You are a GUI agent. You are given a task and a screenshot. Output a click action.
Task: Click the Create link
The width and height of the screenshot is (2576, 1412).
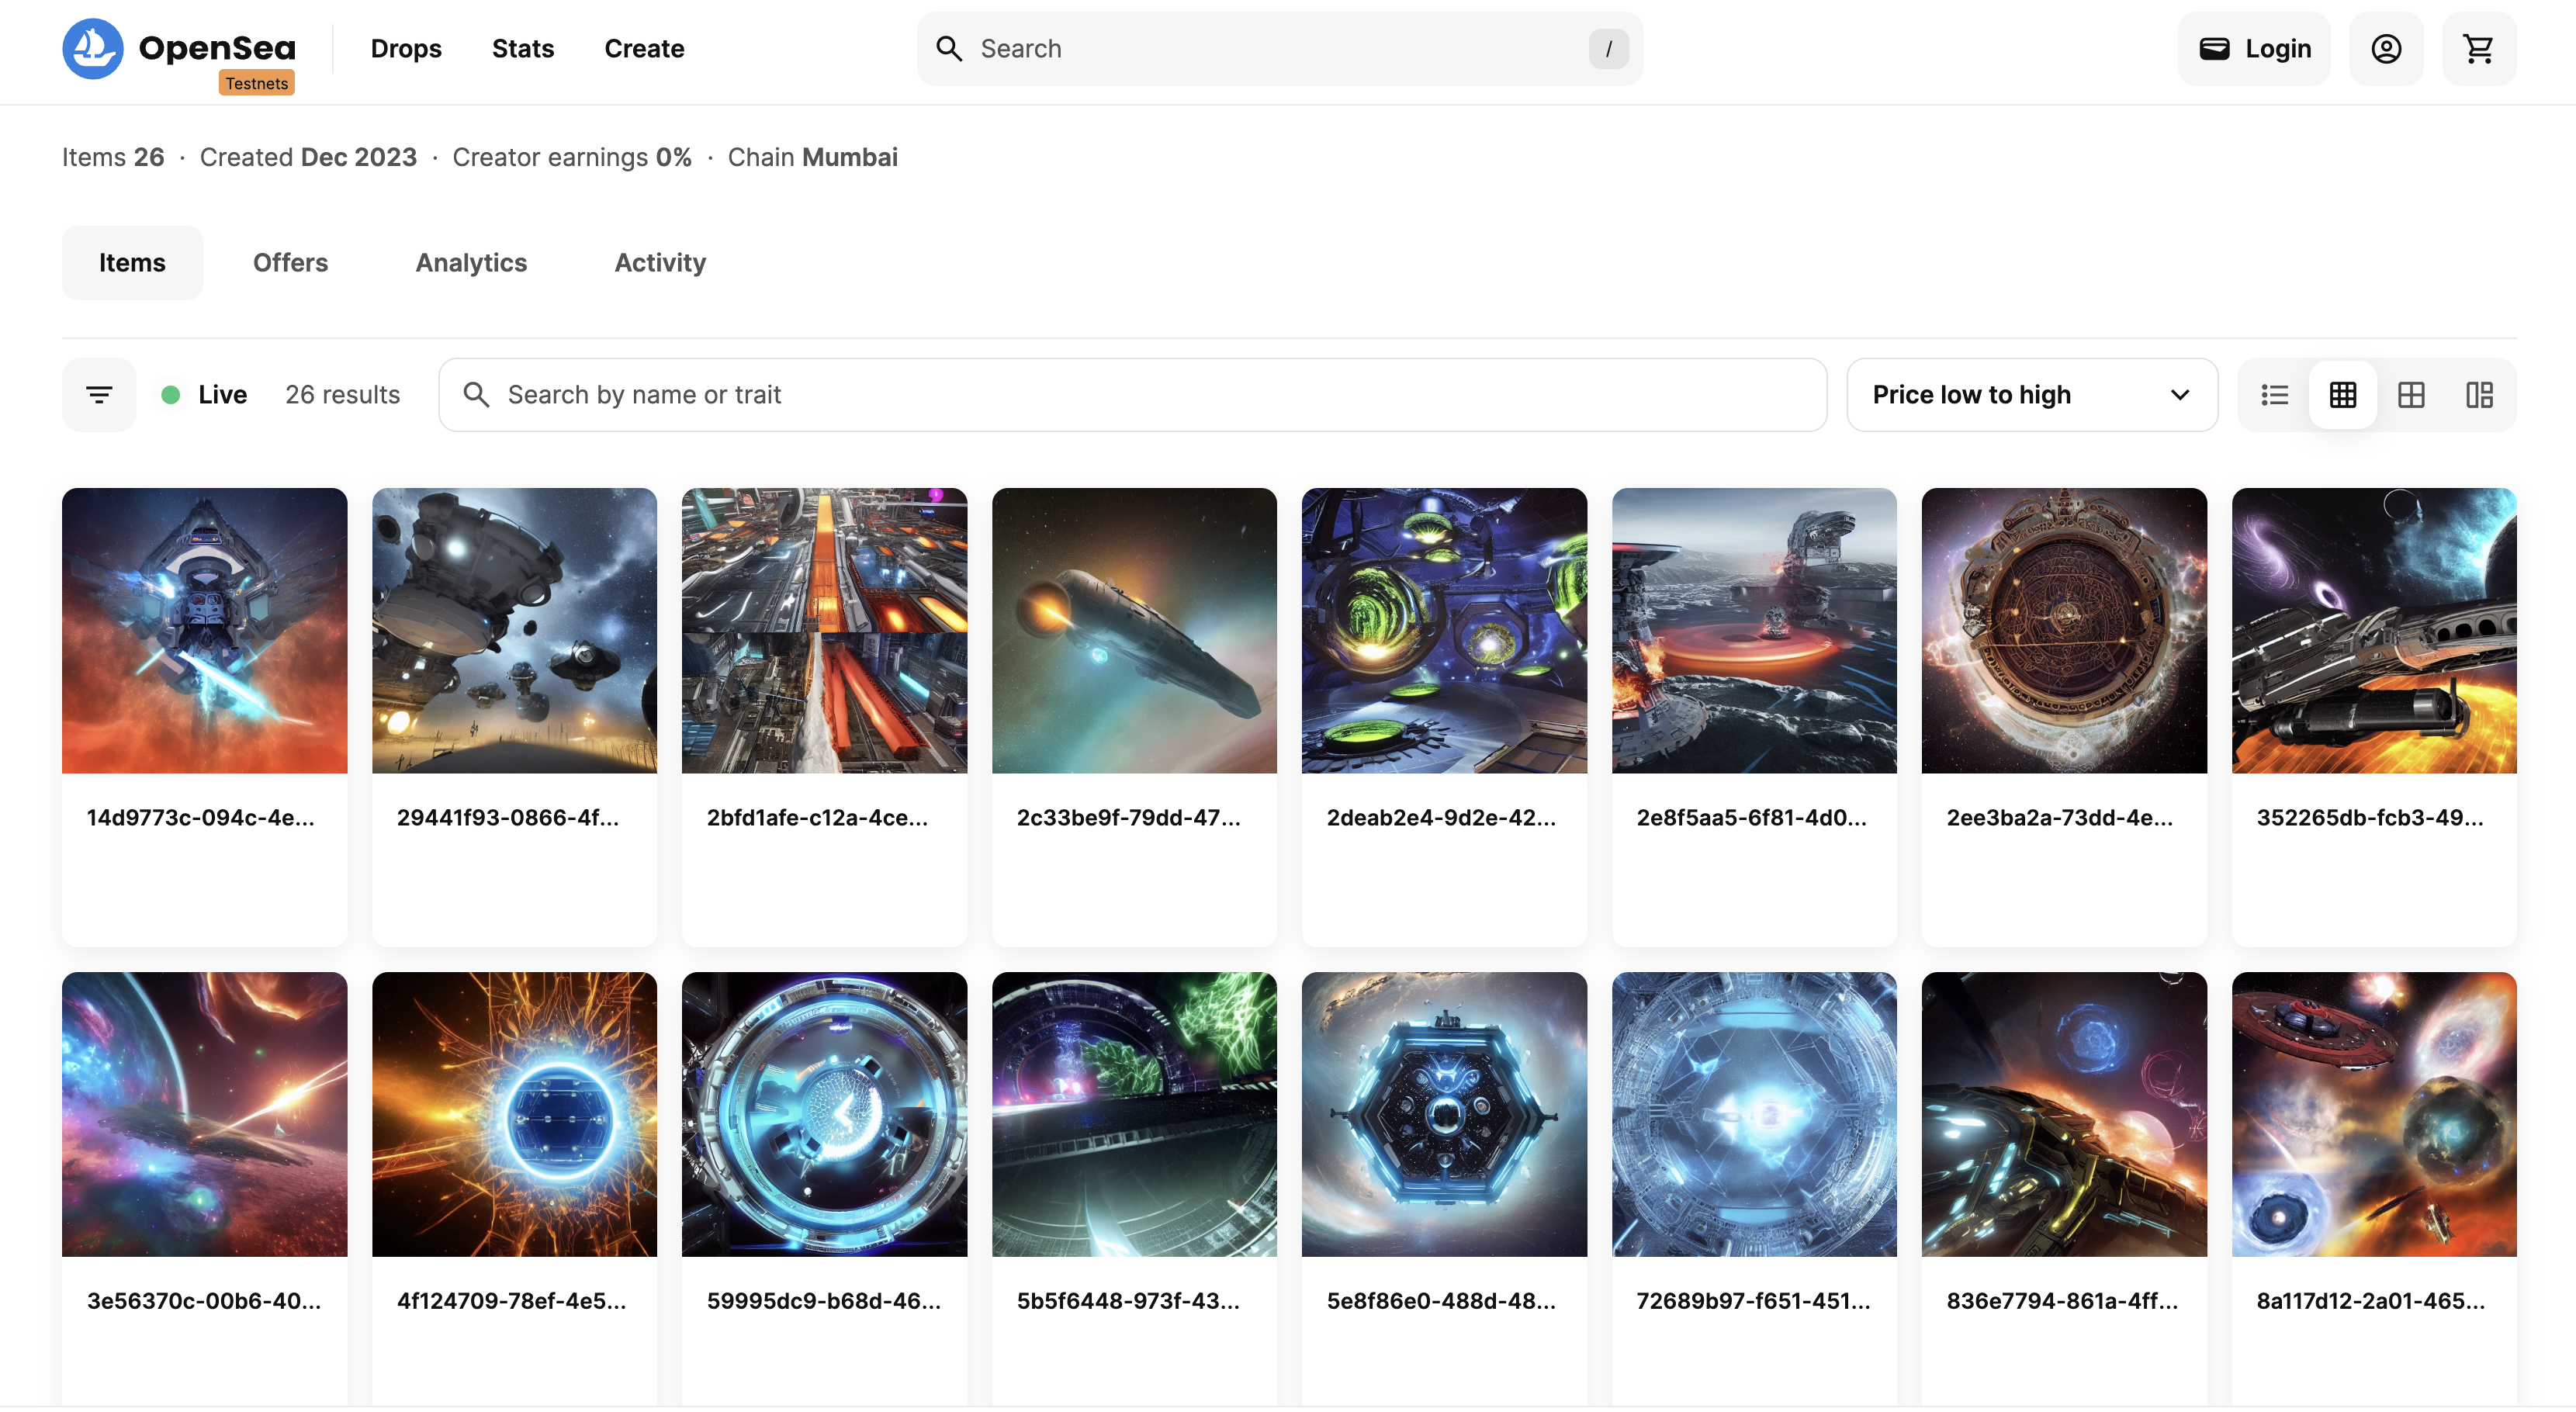click(643, 48)
